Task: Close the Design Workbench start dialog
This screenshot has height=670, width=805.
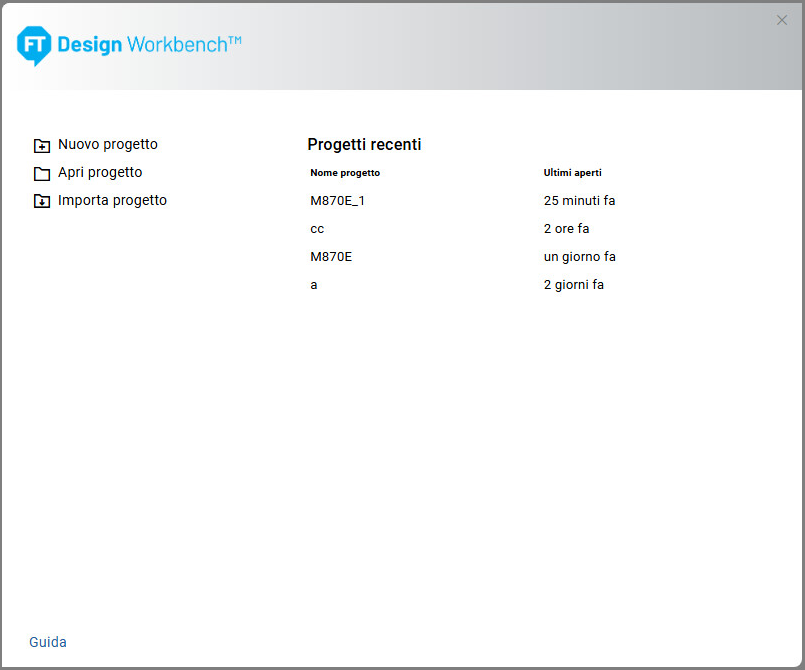Action: 782,20
